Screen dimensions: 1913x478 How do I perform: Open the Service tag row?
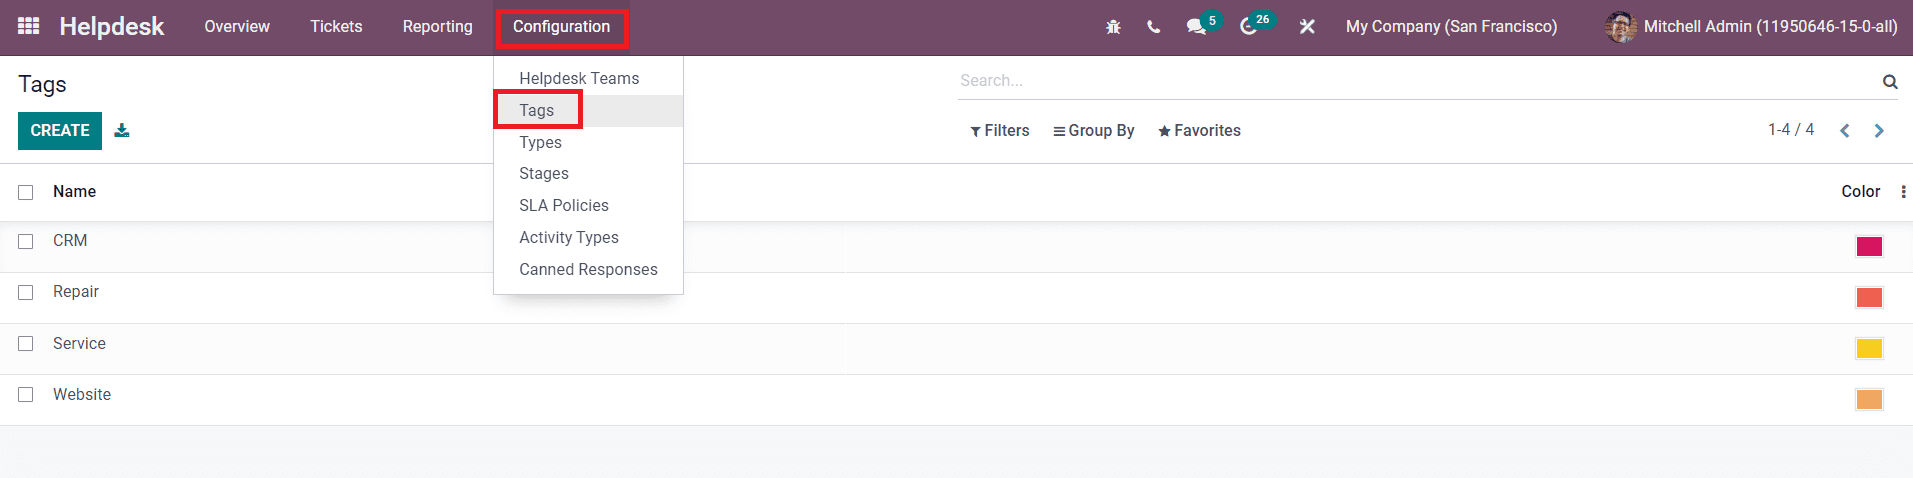956,349
